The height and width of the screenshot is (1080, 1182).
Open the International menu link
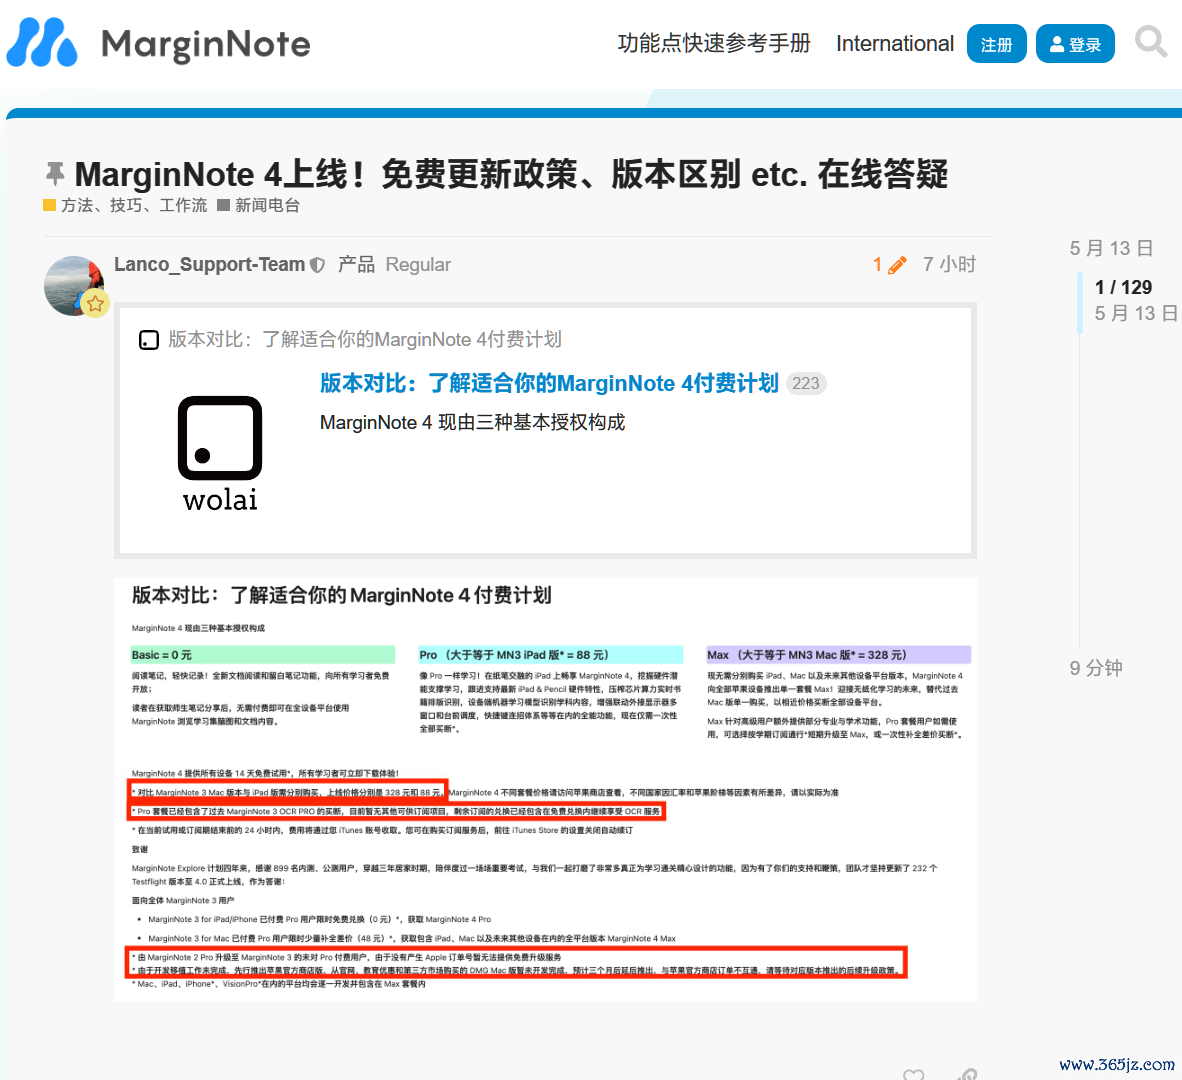click(895, 44)
